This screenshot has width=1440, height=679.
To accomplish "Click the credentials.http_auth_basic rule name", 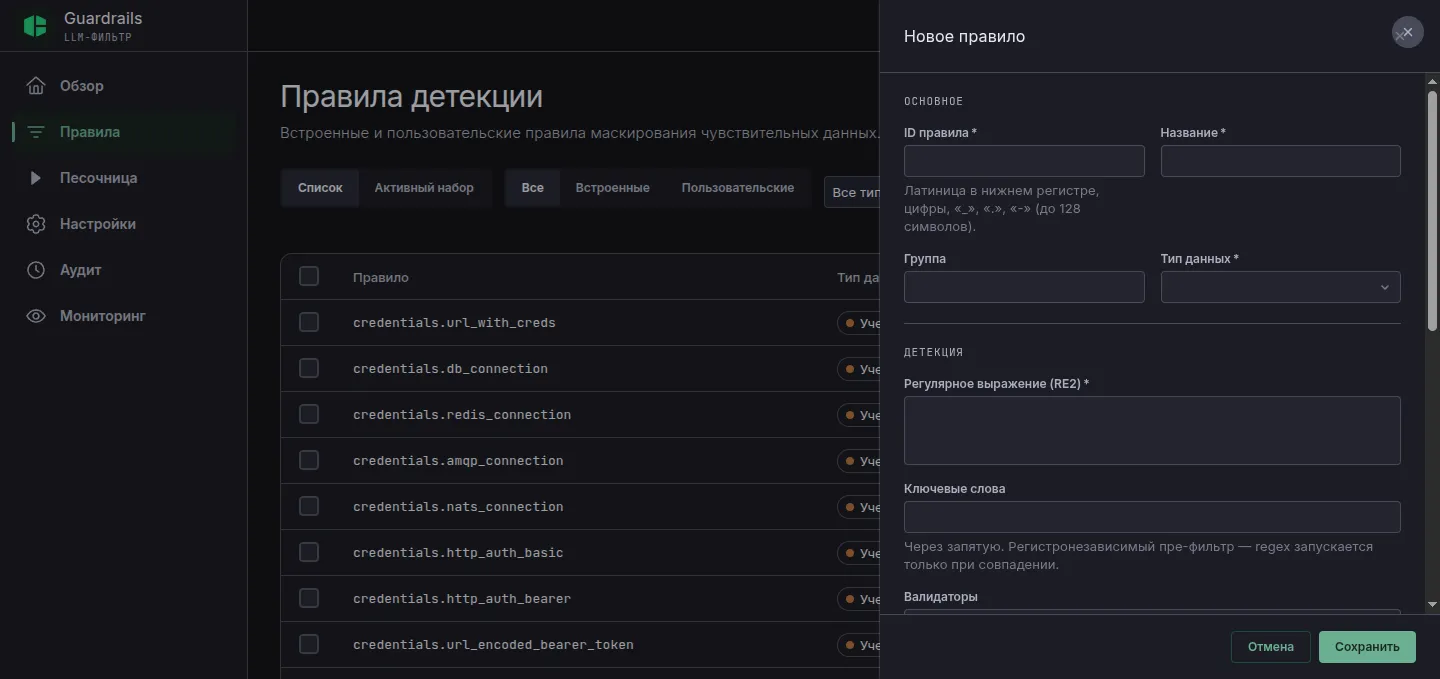I will pos(458,553).
